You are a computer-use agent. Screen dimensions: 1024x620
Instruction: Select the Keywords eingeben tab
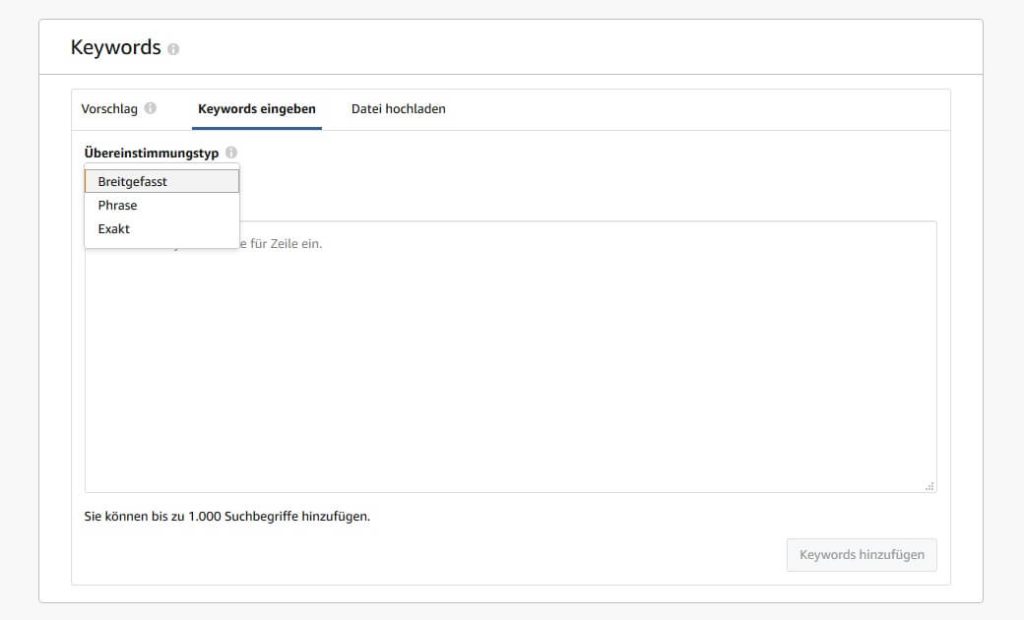(x=257, y=108)
